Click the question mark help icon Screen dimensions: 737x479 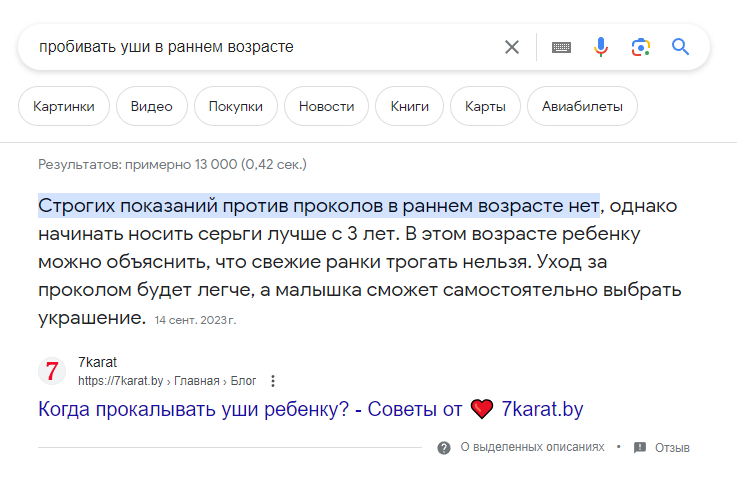[444, 448]
